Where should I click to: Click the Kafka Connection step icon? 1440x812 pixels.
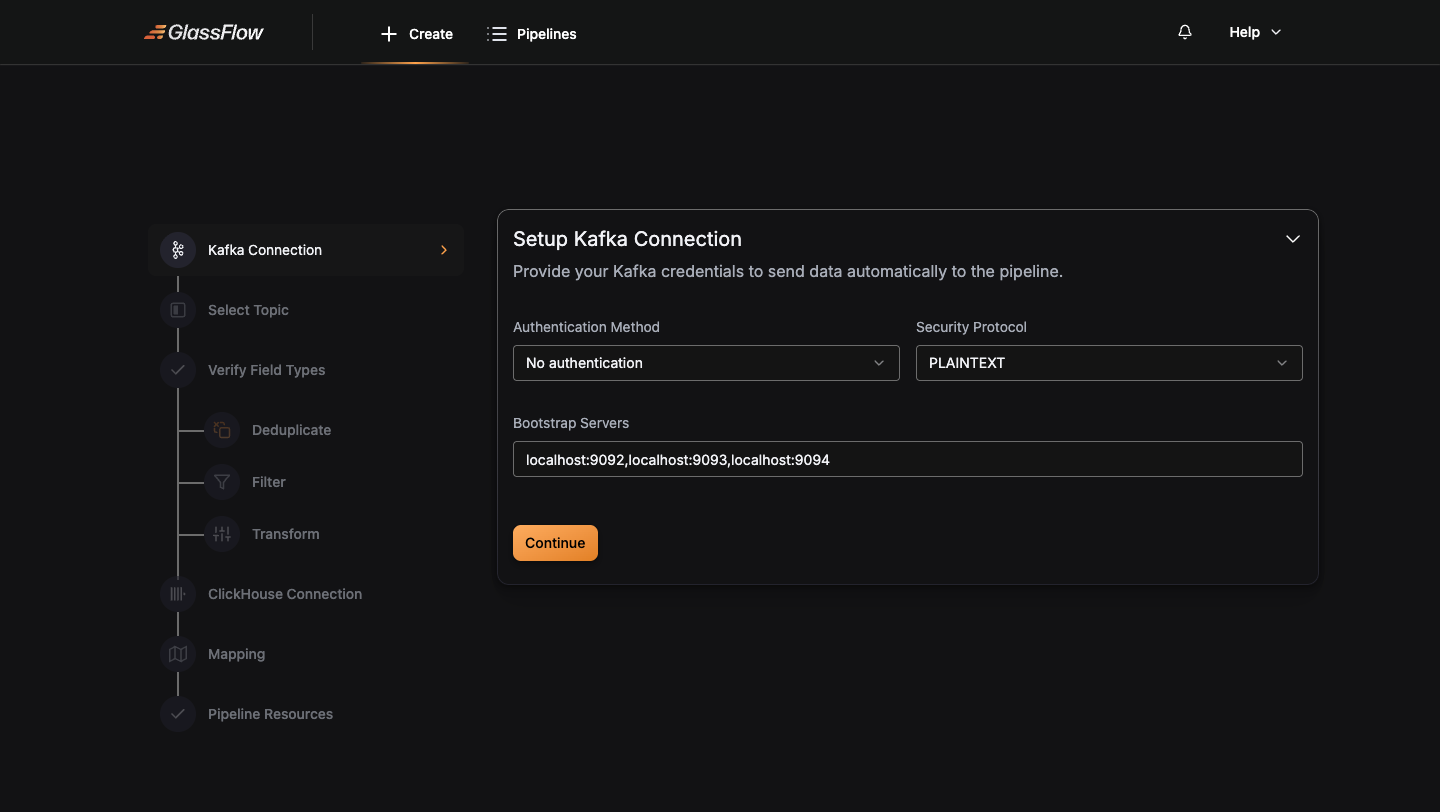(x=178, y=250)
